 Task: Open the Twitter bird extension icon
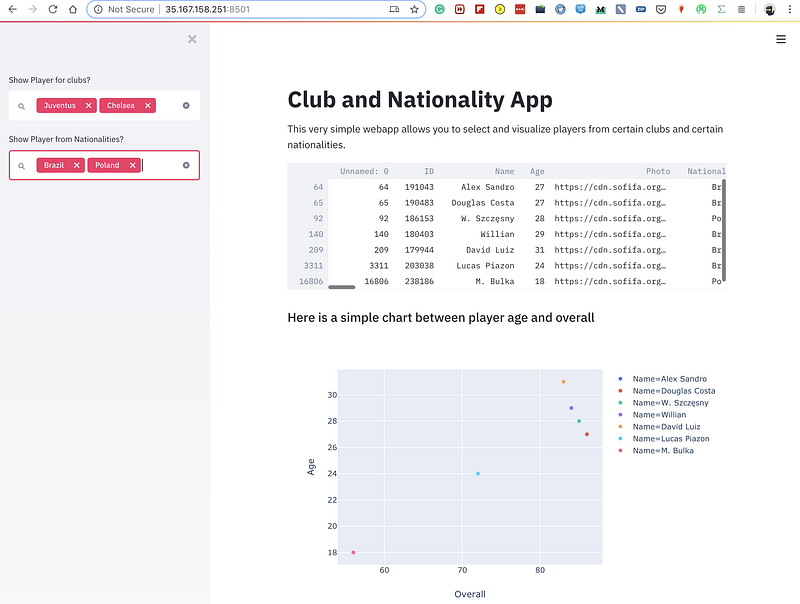pyautogui.click(x=560, y=9)
